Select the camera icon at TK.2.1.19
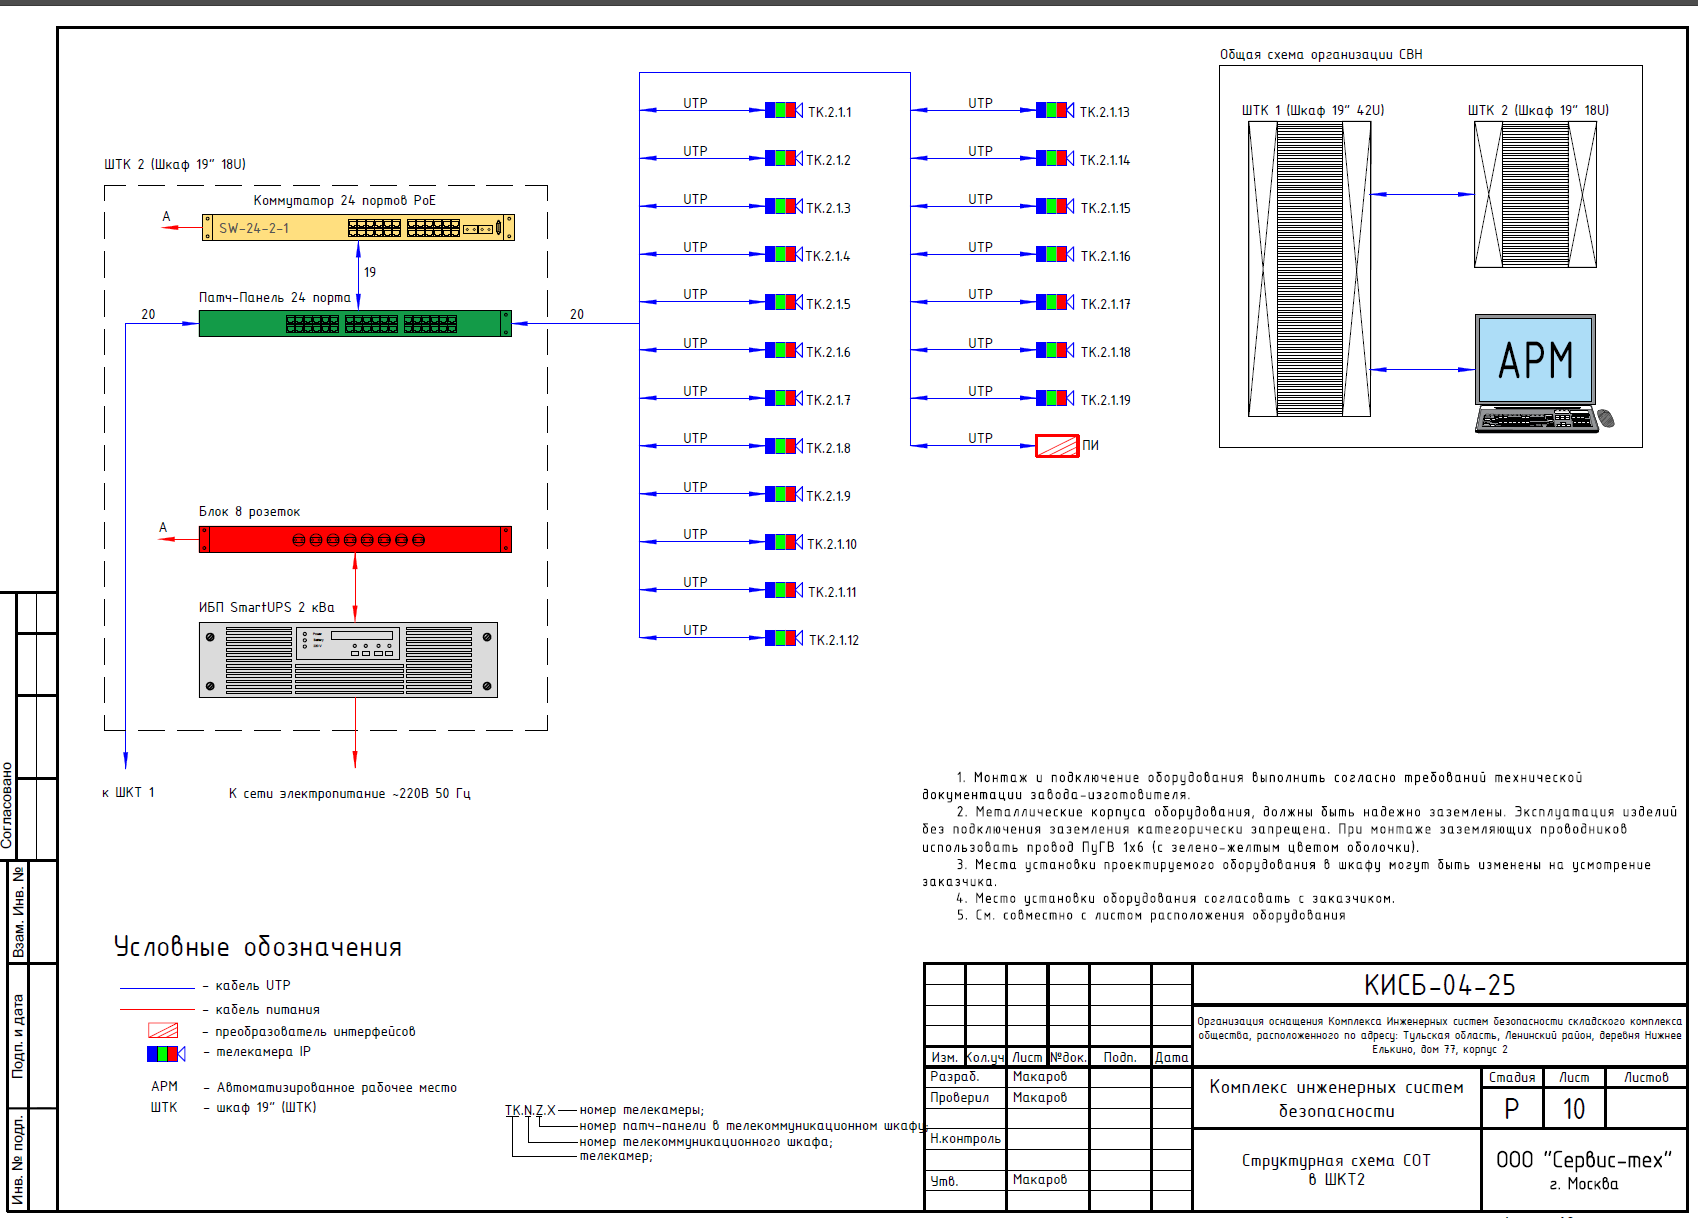 point(1055,398)
